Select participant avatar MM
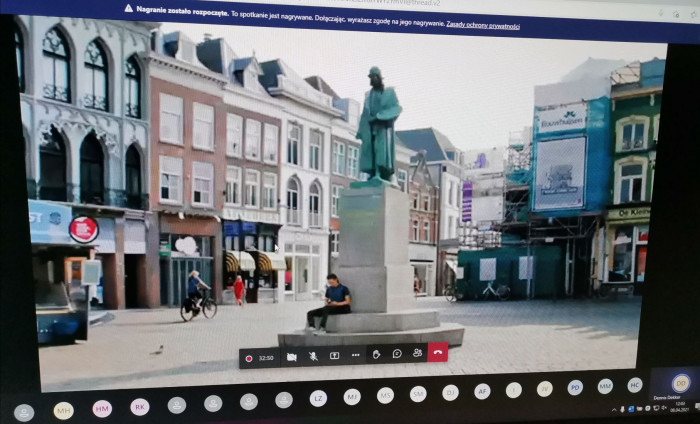The width and height of the screenshot is (700, 424). click(605, 386)
